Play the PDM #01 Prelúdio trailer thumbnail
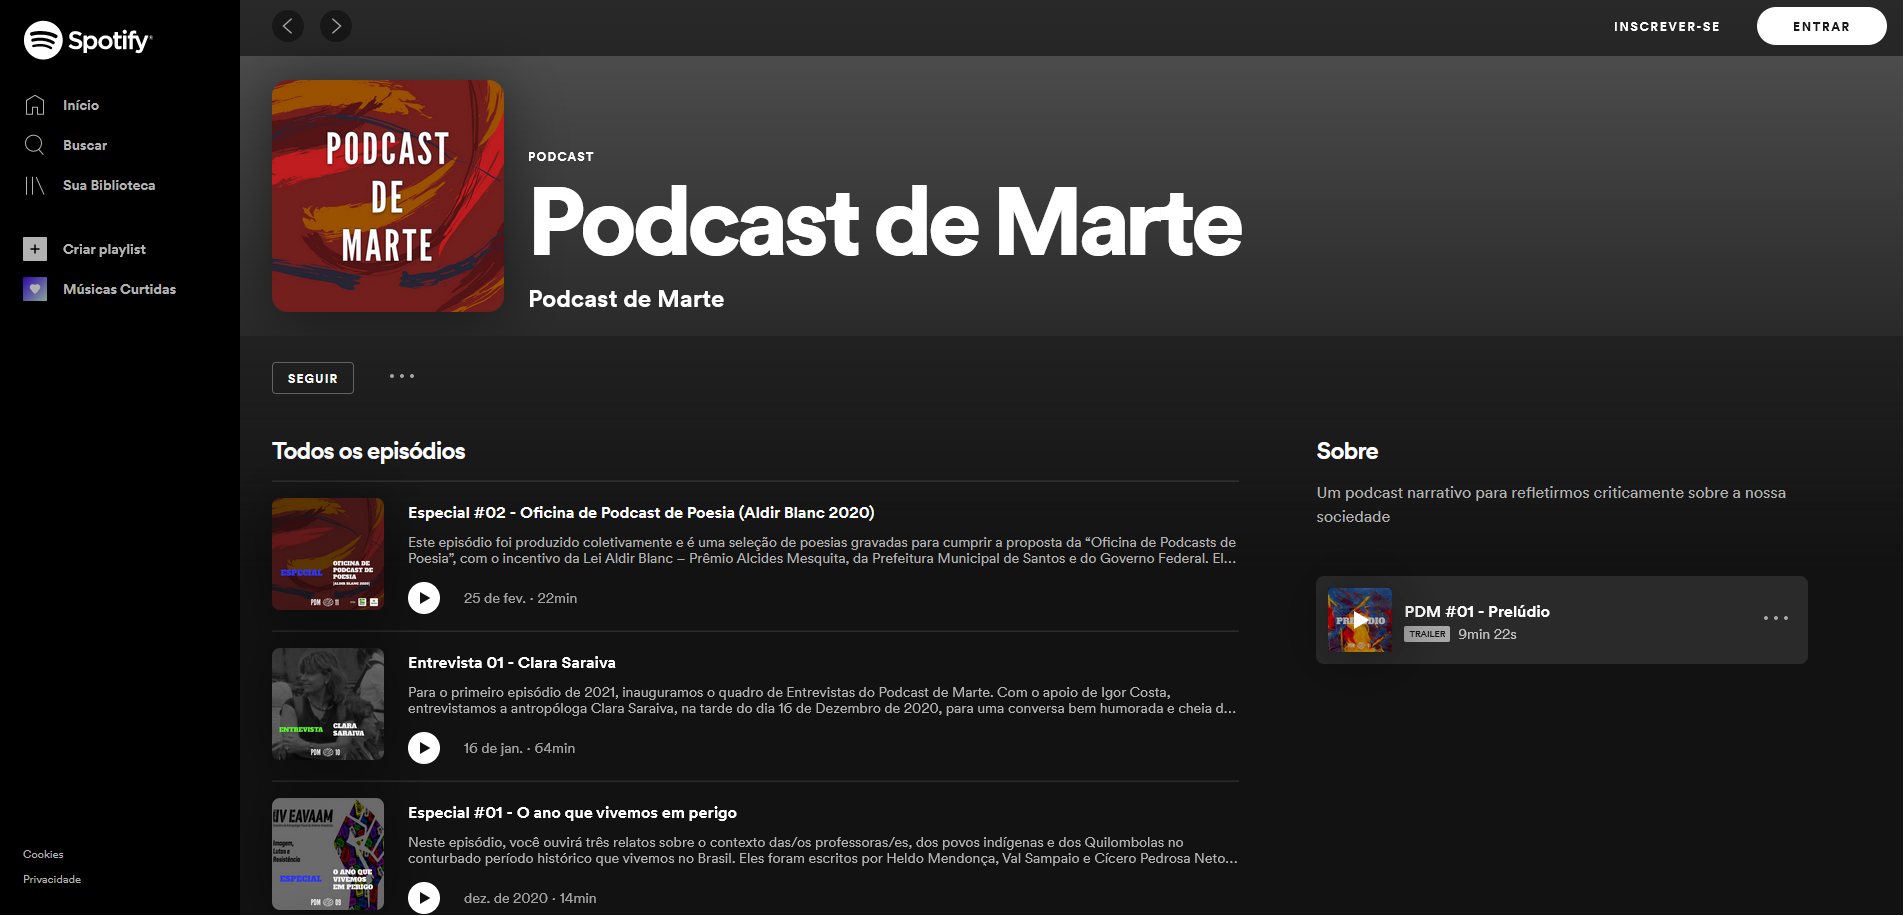This screenshot has height=916, width=1904. click(1360, 620)
